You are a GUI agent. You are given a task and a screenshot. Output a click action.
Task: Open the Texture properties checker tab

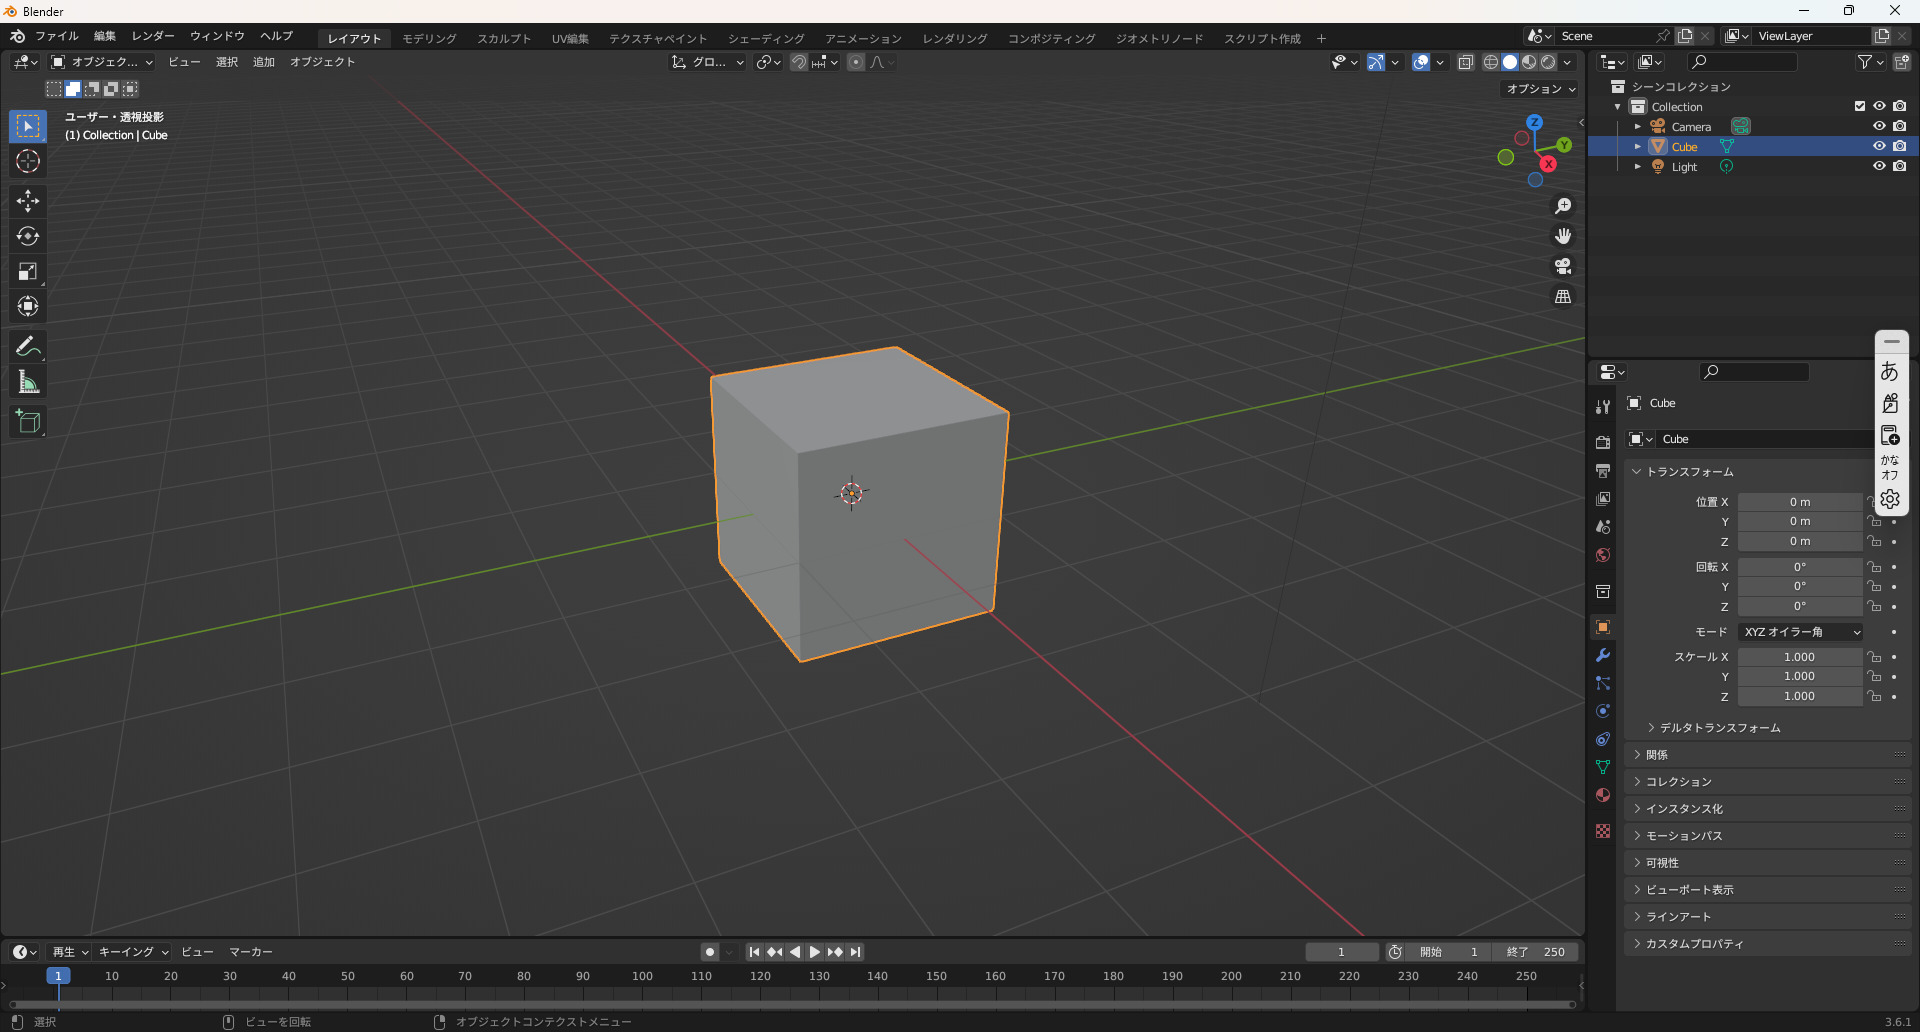pyautogui.click(x=1603, y=831)
